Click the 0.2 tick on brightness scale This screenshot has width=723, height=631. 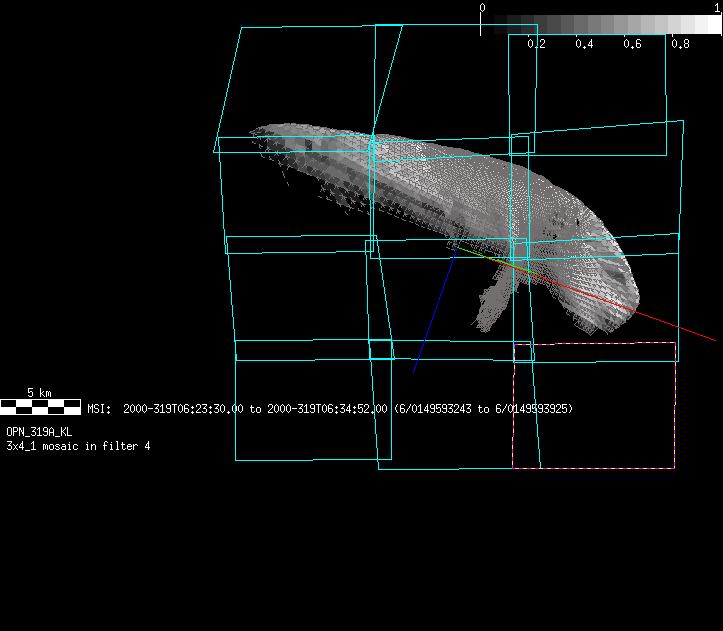point(536,44)
